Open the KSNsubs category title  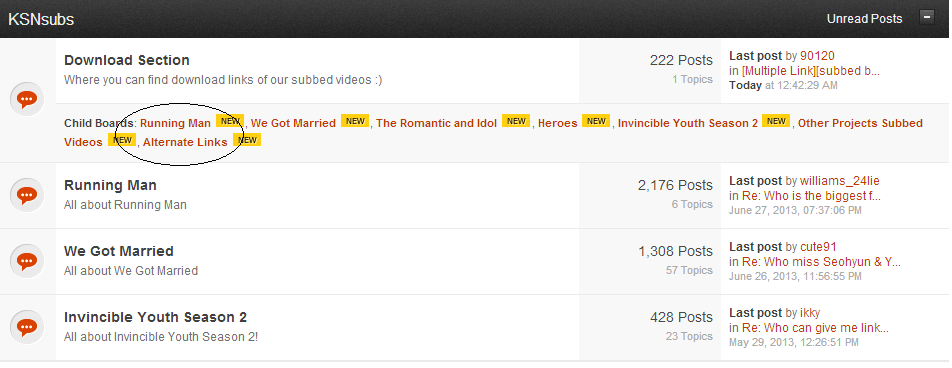click(x=41, y=19)
